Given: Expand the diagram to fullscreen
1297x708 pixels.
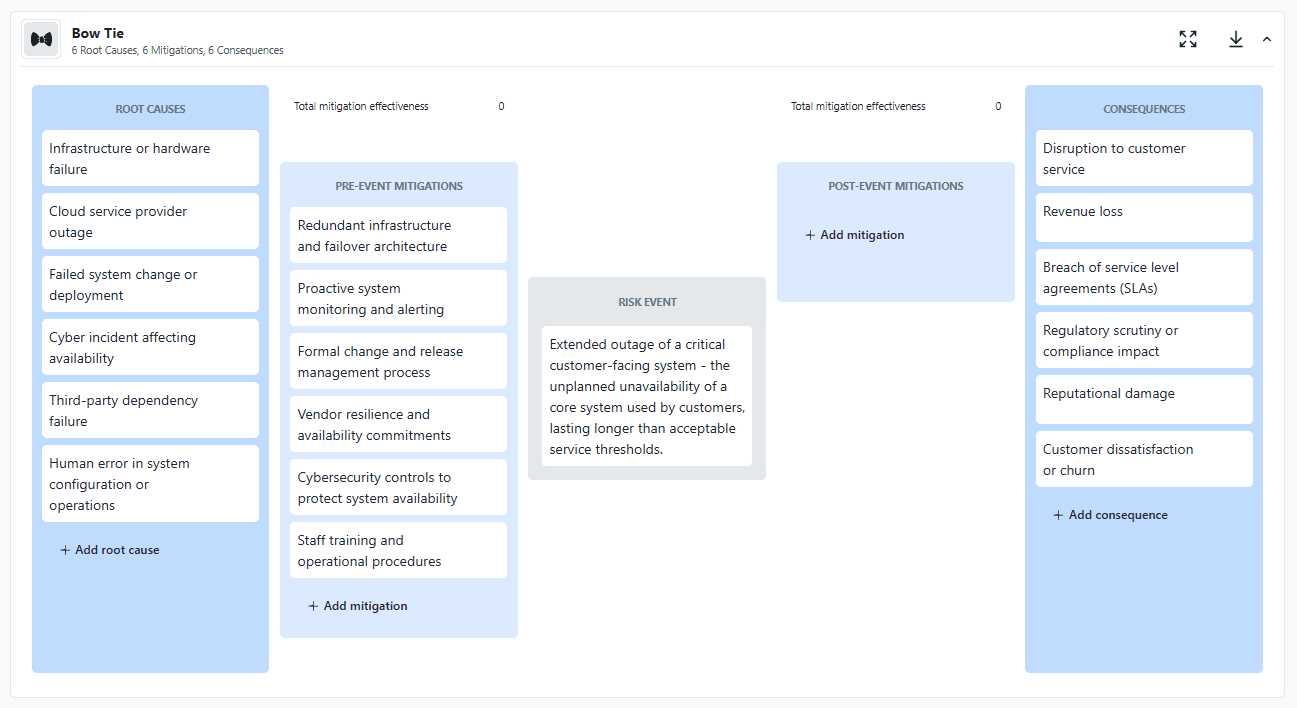Looking at the screenshot, I should pyautogui.click(x=1188, y=39).
